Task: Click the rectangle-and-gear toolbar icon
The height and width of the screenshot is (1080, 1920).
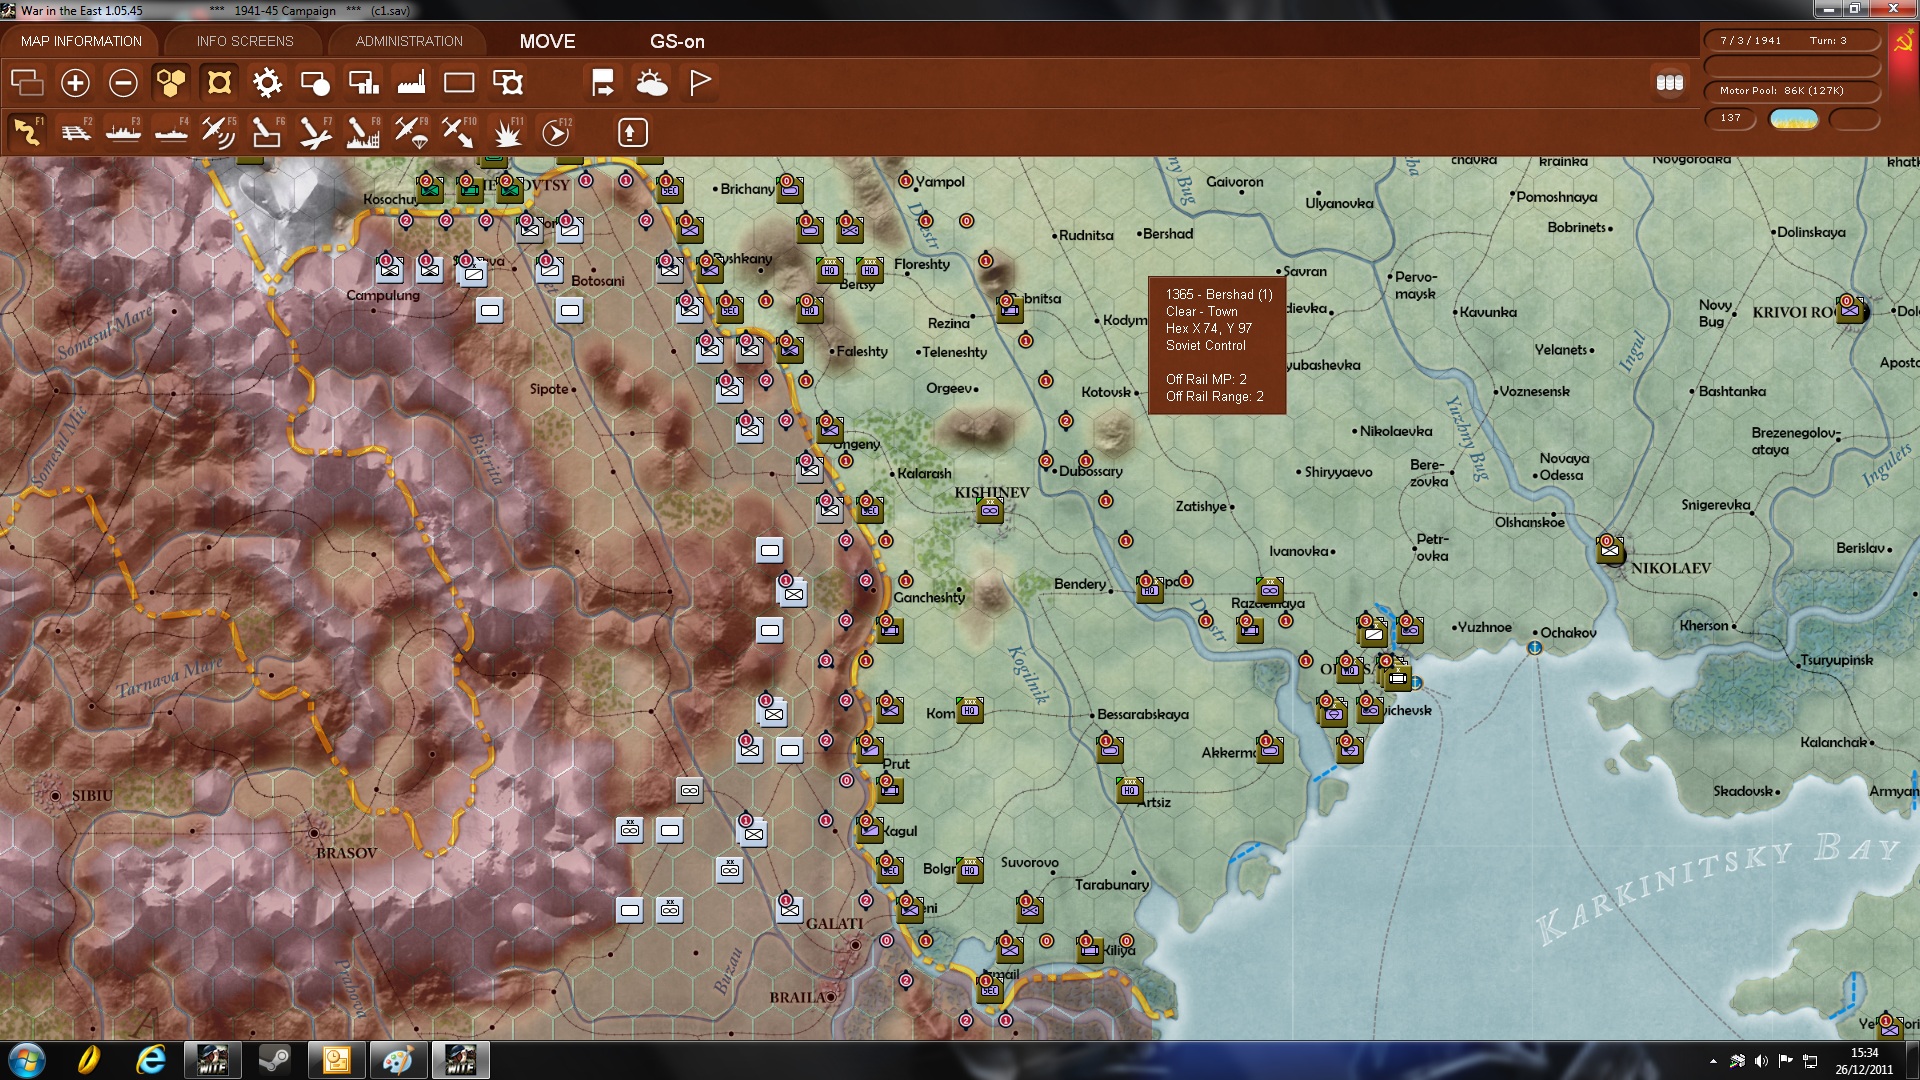Action: (507, 83)
